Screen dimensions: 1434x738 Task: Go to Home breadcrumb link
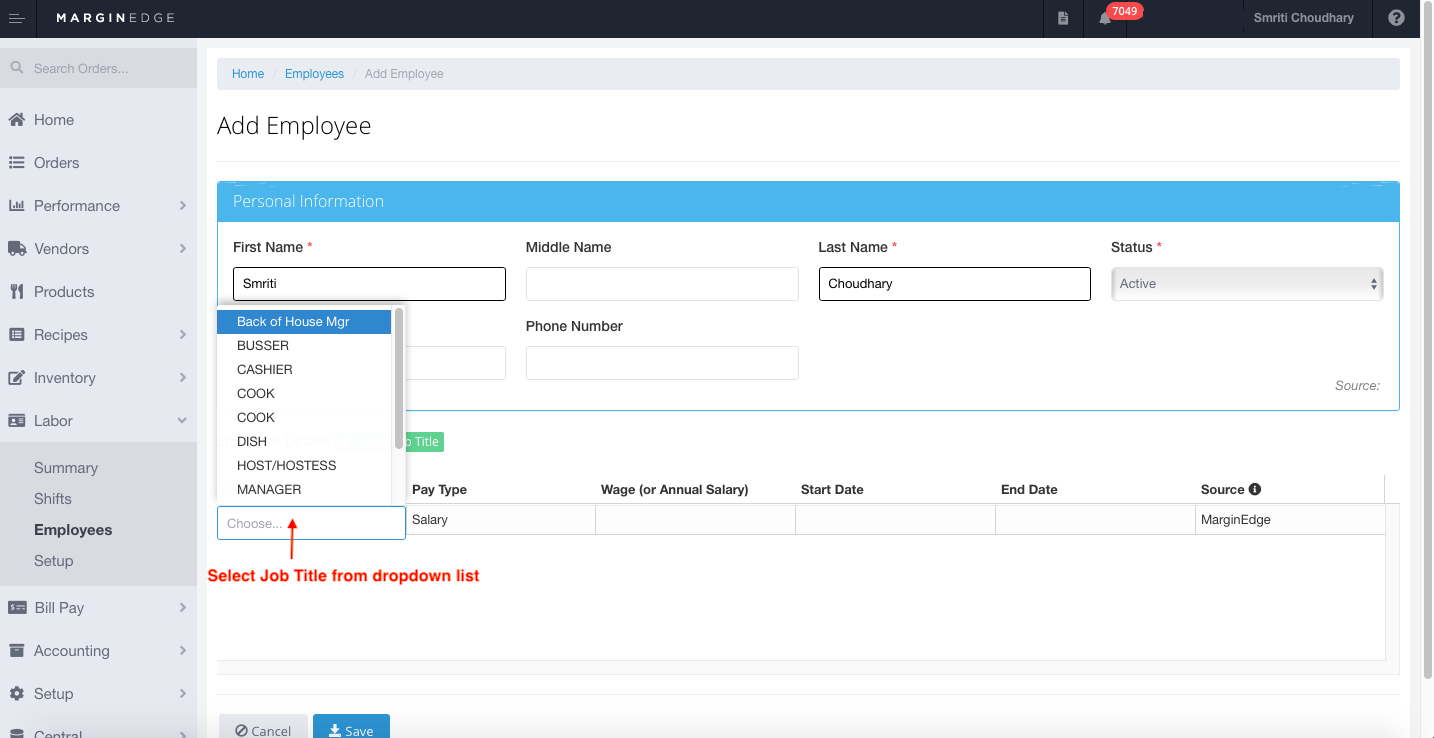[248, 74]
